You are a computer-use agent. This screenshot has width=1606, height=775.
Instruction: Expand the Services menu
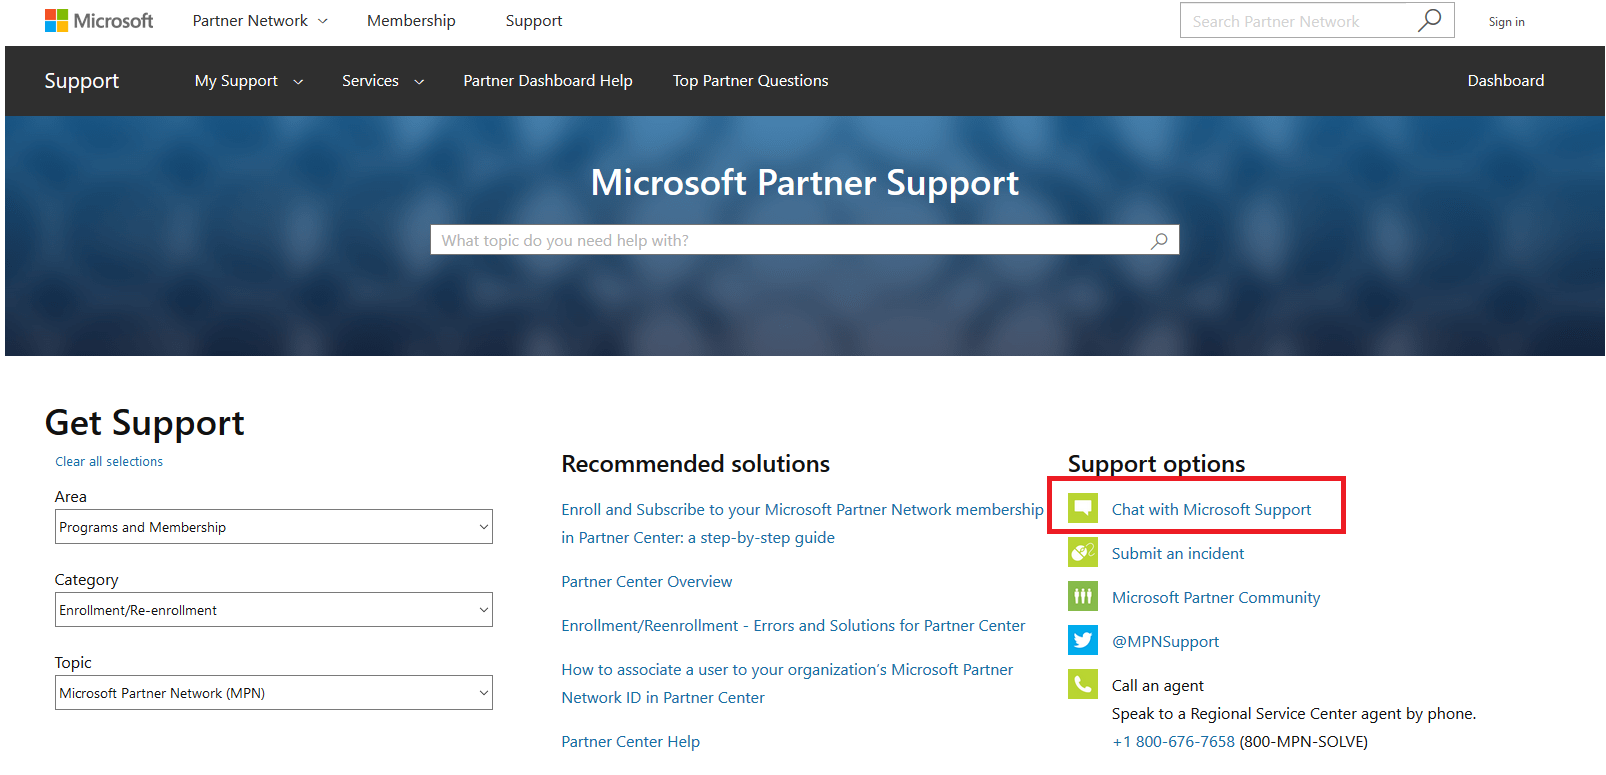tap(383, 81)
